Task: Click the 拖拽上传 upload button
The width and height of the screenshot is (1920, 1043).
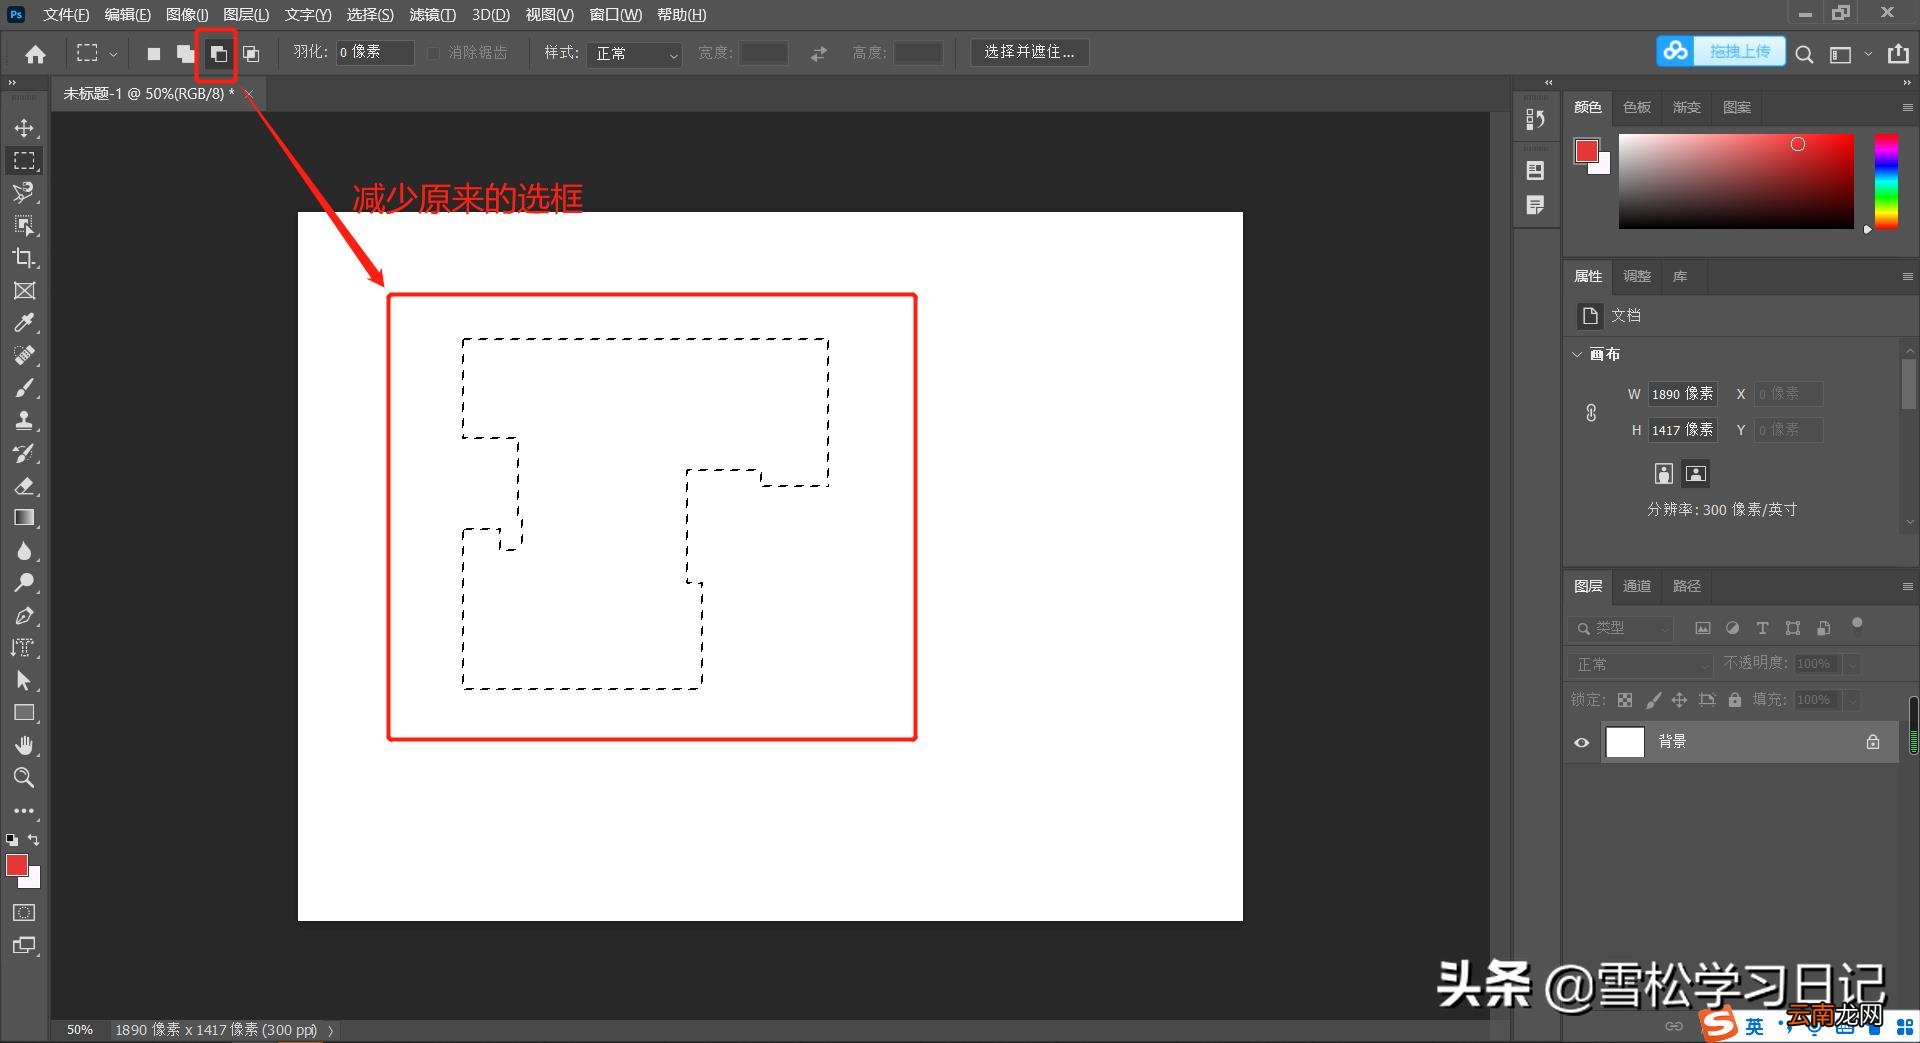Action: click(1721, 51)
